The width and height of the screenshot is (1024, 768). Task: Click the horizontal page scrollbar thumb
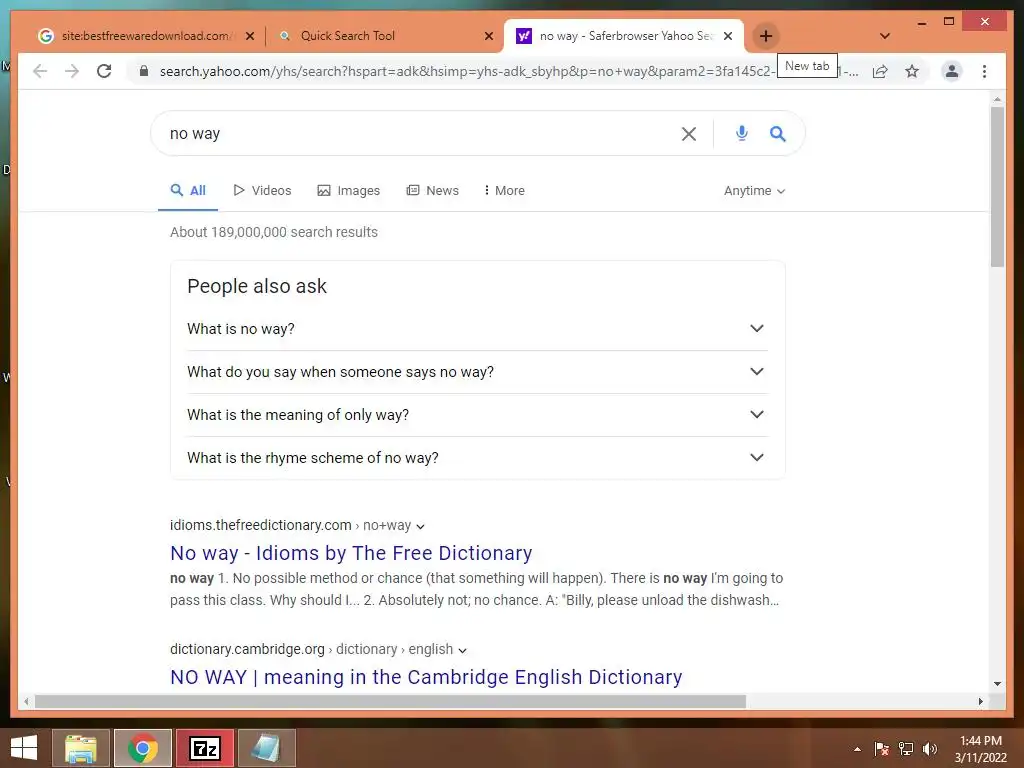pos(390,701)
